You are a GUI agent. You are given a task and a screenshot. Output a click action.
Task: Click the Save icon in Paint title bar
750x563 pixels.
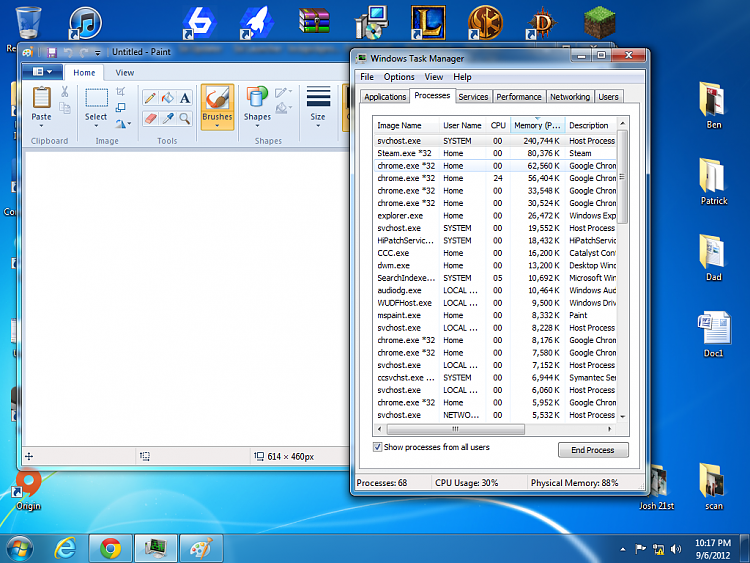click(52, 52)
